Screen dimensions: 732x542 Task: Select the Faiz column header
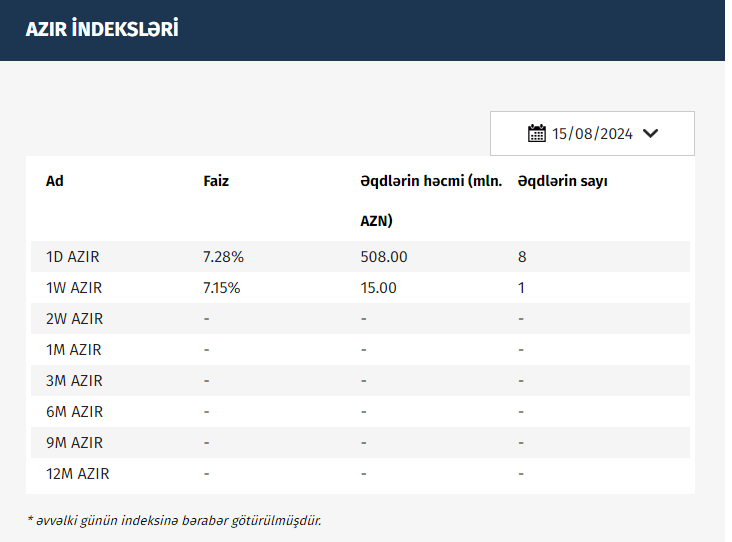[x=216, y=181]
